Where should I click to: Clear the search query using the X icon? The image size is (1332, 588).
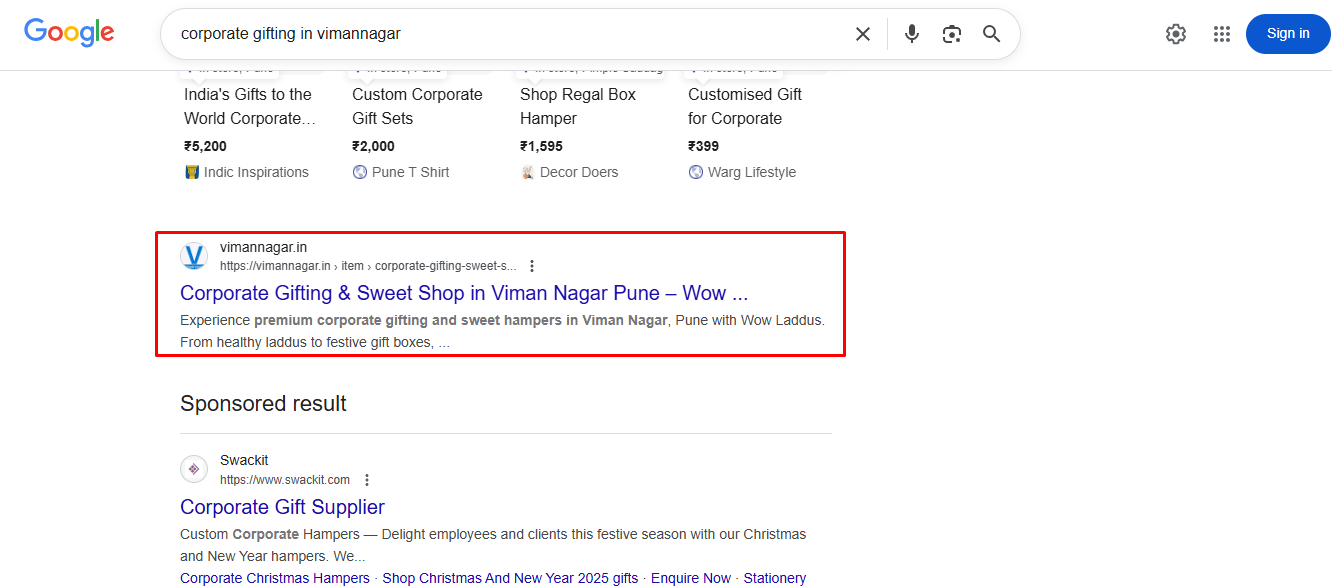862,33
